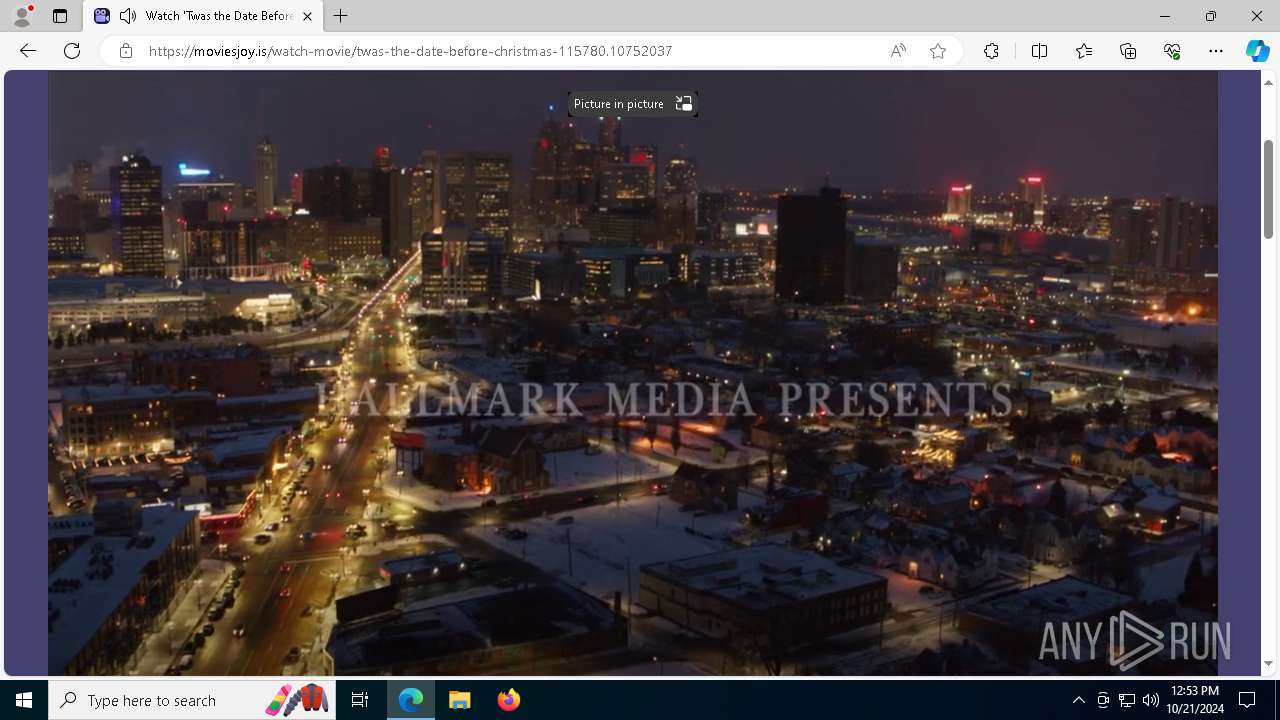
Task: Open the clock and calendar
Action: 1194,700
